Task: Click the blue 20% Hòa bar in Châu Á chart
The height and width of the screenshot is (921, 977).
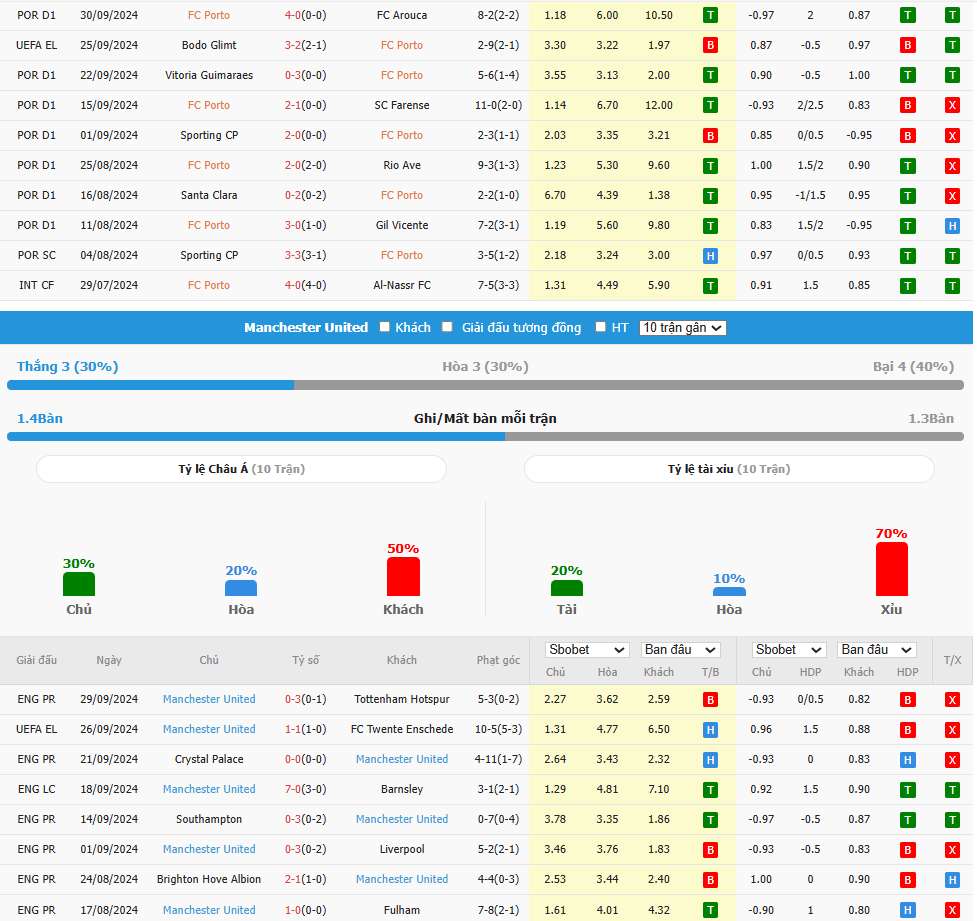Action: click(241, 588)
